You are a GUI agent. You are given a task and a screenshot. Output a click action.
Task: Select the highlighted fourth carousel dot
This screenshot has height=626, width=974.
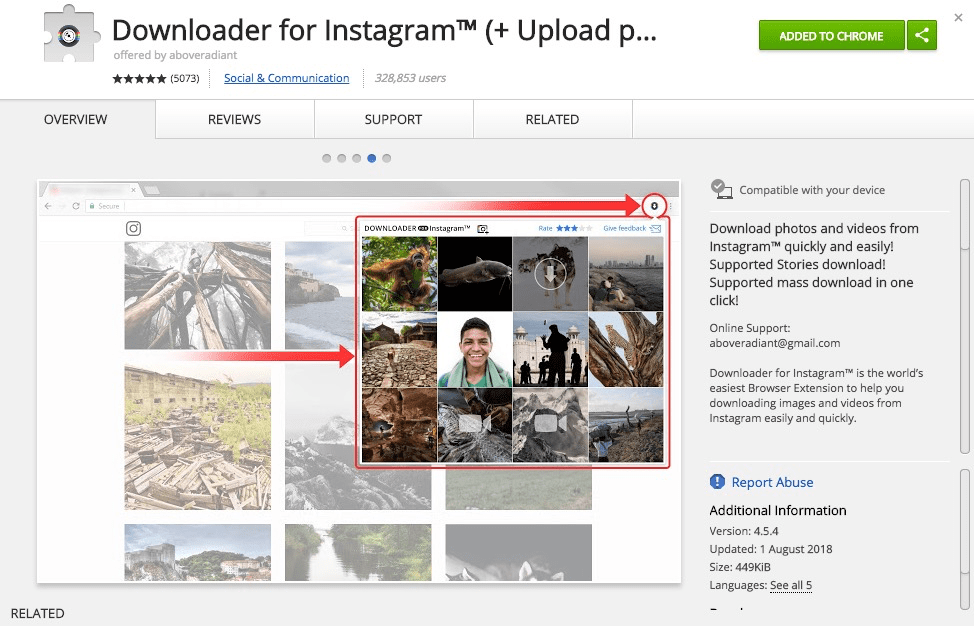pos(371,158)
